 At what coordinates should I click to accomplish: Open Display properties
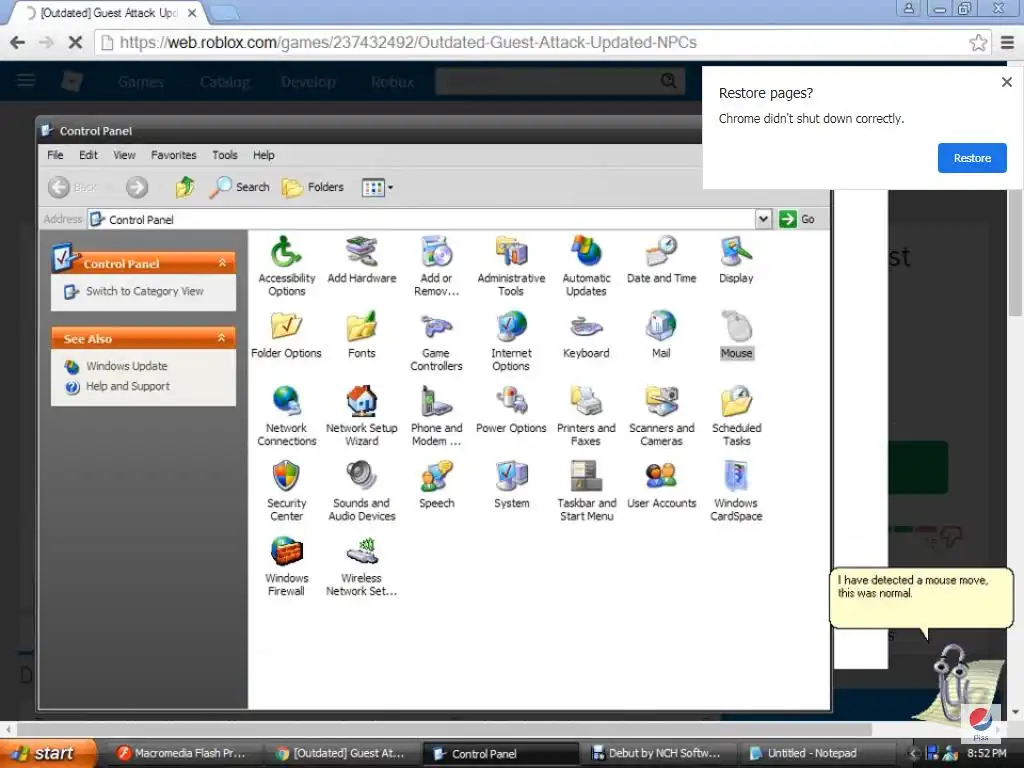[x=736, y=260]
